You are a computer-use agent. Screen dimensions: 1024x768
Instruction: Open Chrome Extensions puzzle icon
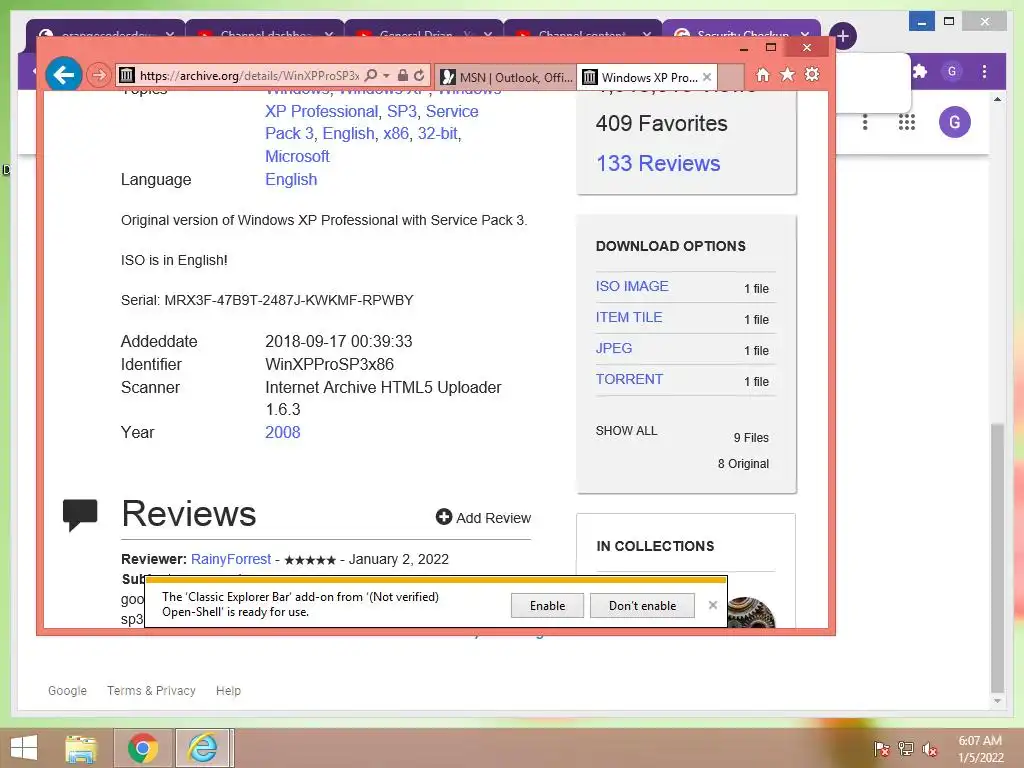tap(920, 71)
